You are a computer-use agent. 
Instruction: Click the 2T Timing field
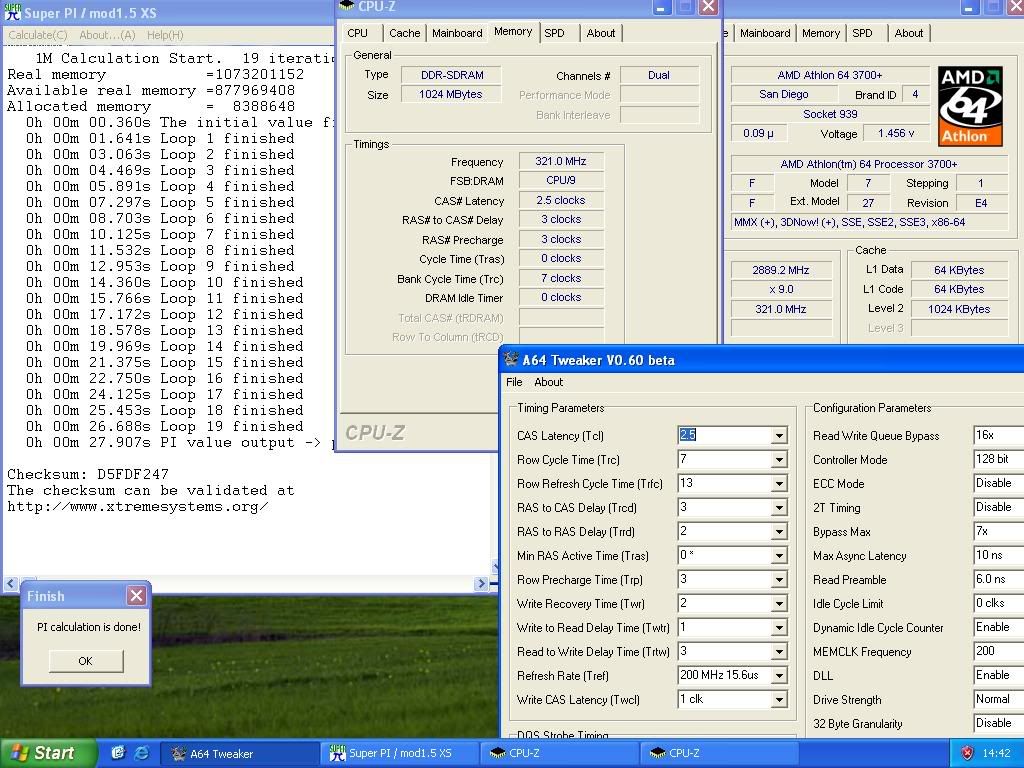pyautogui.click(x=999, y=507)
